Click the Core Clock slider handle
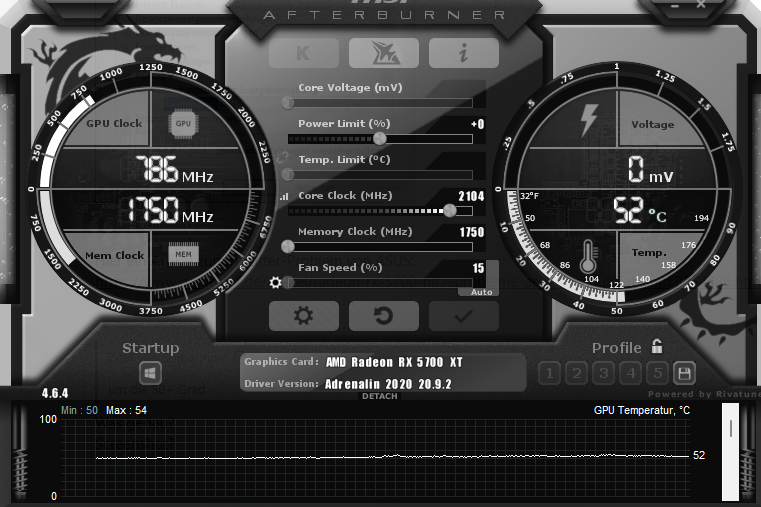761x507 pixels. pyautogui.click(x=450, y=211)
